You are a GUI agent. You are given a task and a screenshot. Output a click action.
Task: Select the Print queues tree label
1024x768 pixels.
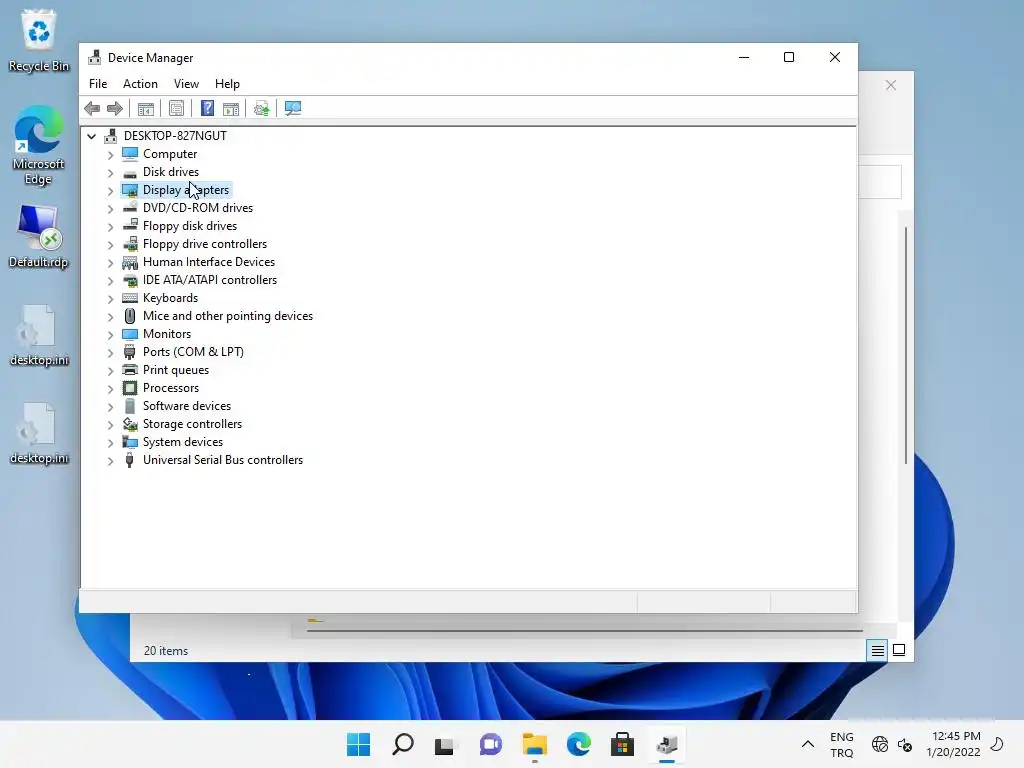176,370
